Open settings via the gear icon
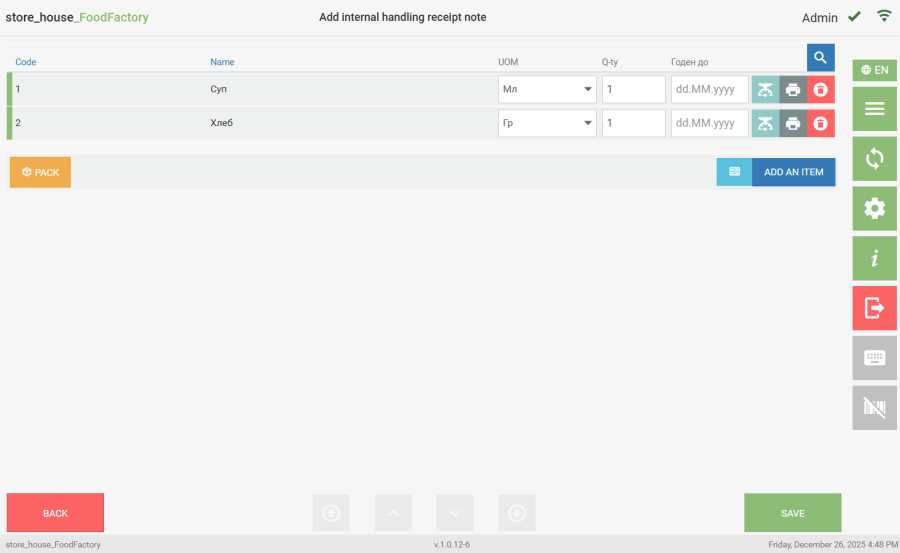 pos(874,208)
